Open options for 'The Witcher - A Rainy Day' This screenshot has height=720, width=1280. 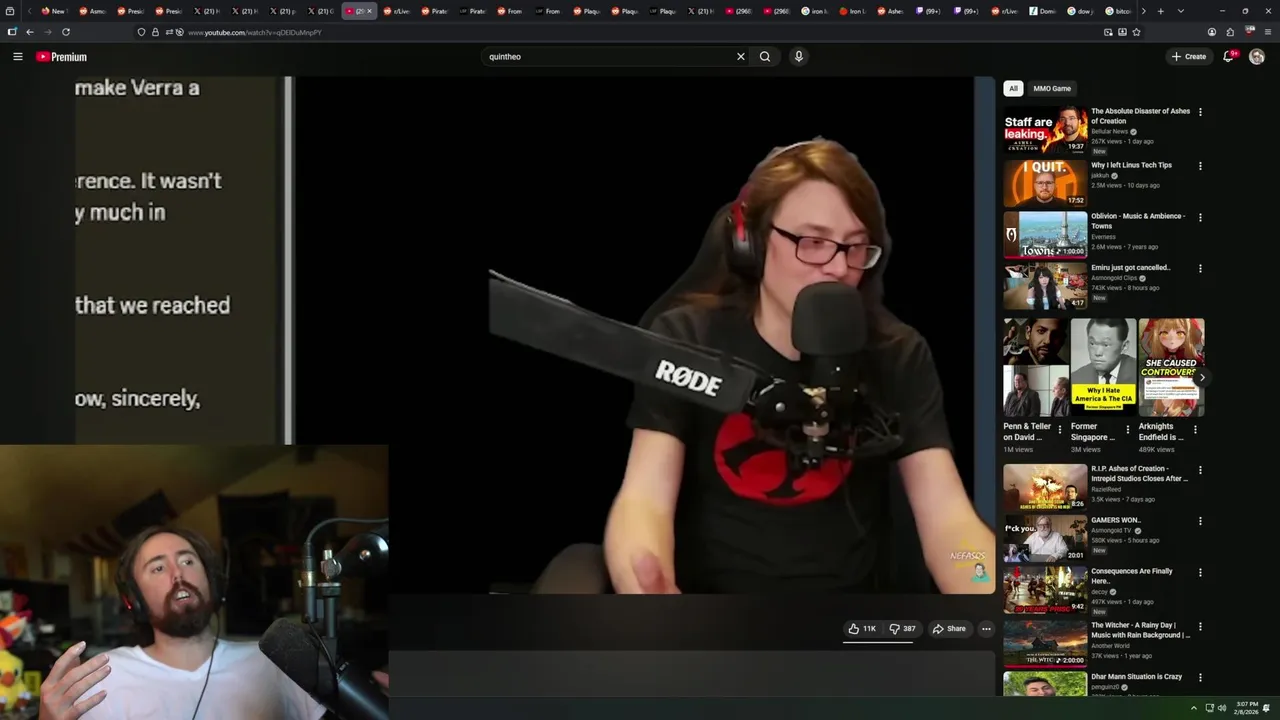click(x=1200, y=627)
